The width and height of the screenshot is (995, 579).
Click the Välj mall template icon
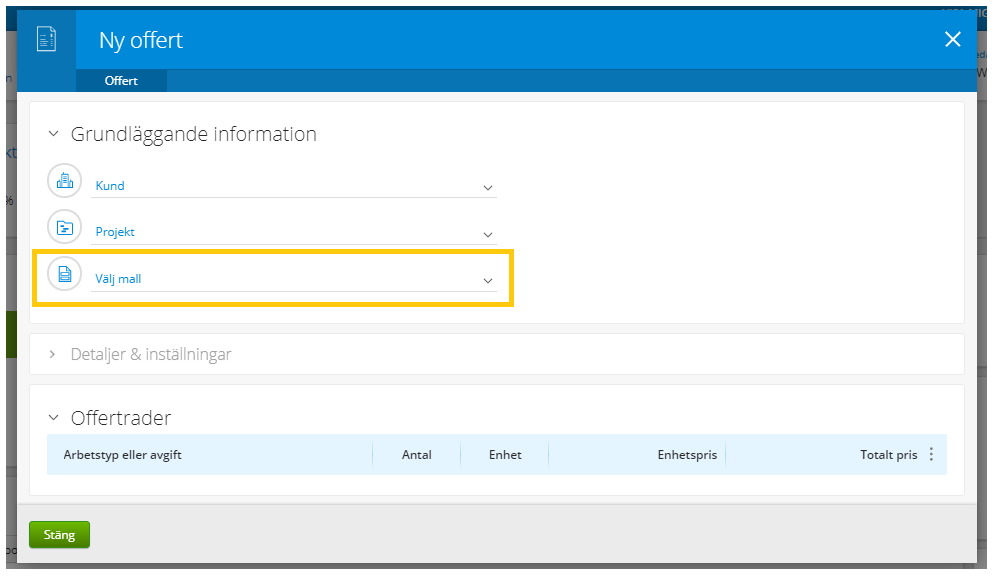[65, 274]
